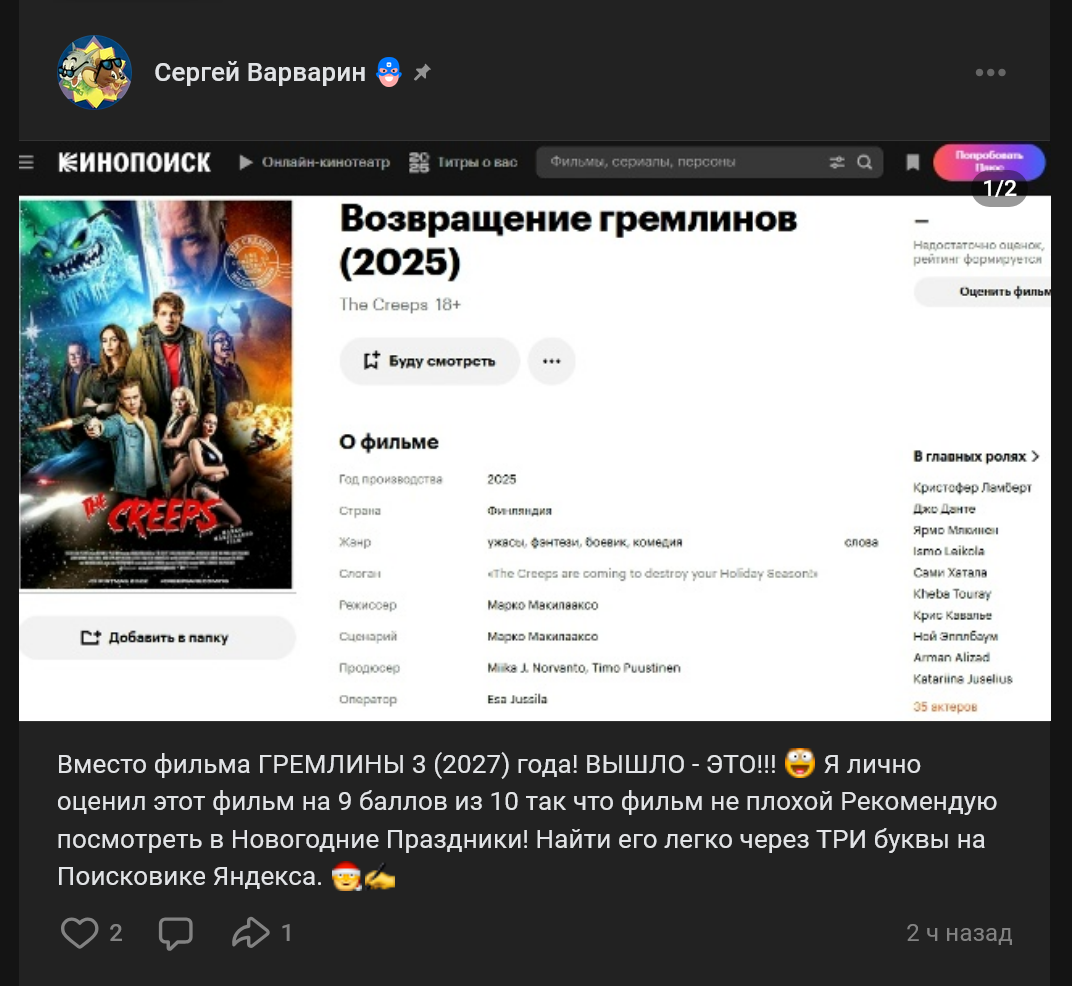Viewport: 1072px width, 986px height.
Task: Click the search magnifier icon
Action: point(865,163)
